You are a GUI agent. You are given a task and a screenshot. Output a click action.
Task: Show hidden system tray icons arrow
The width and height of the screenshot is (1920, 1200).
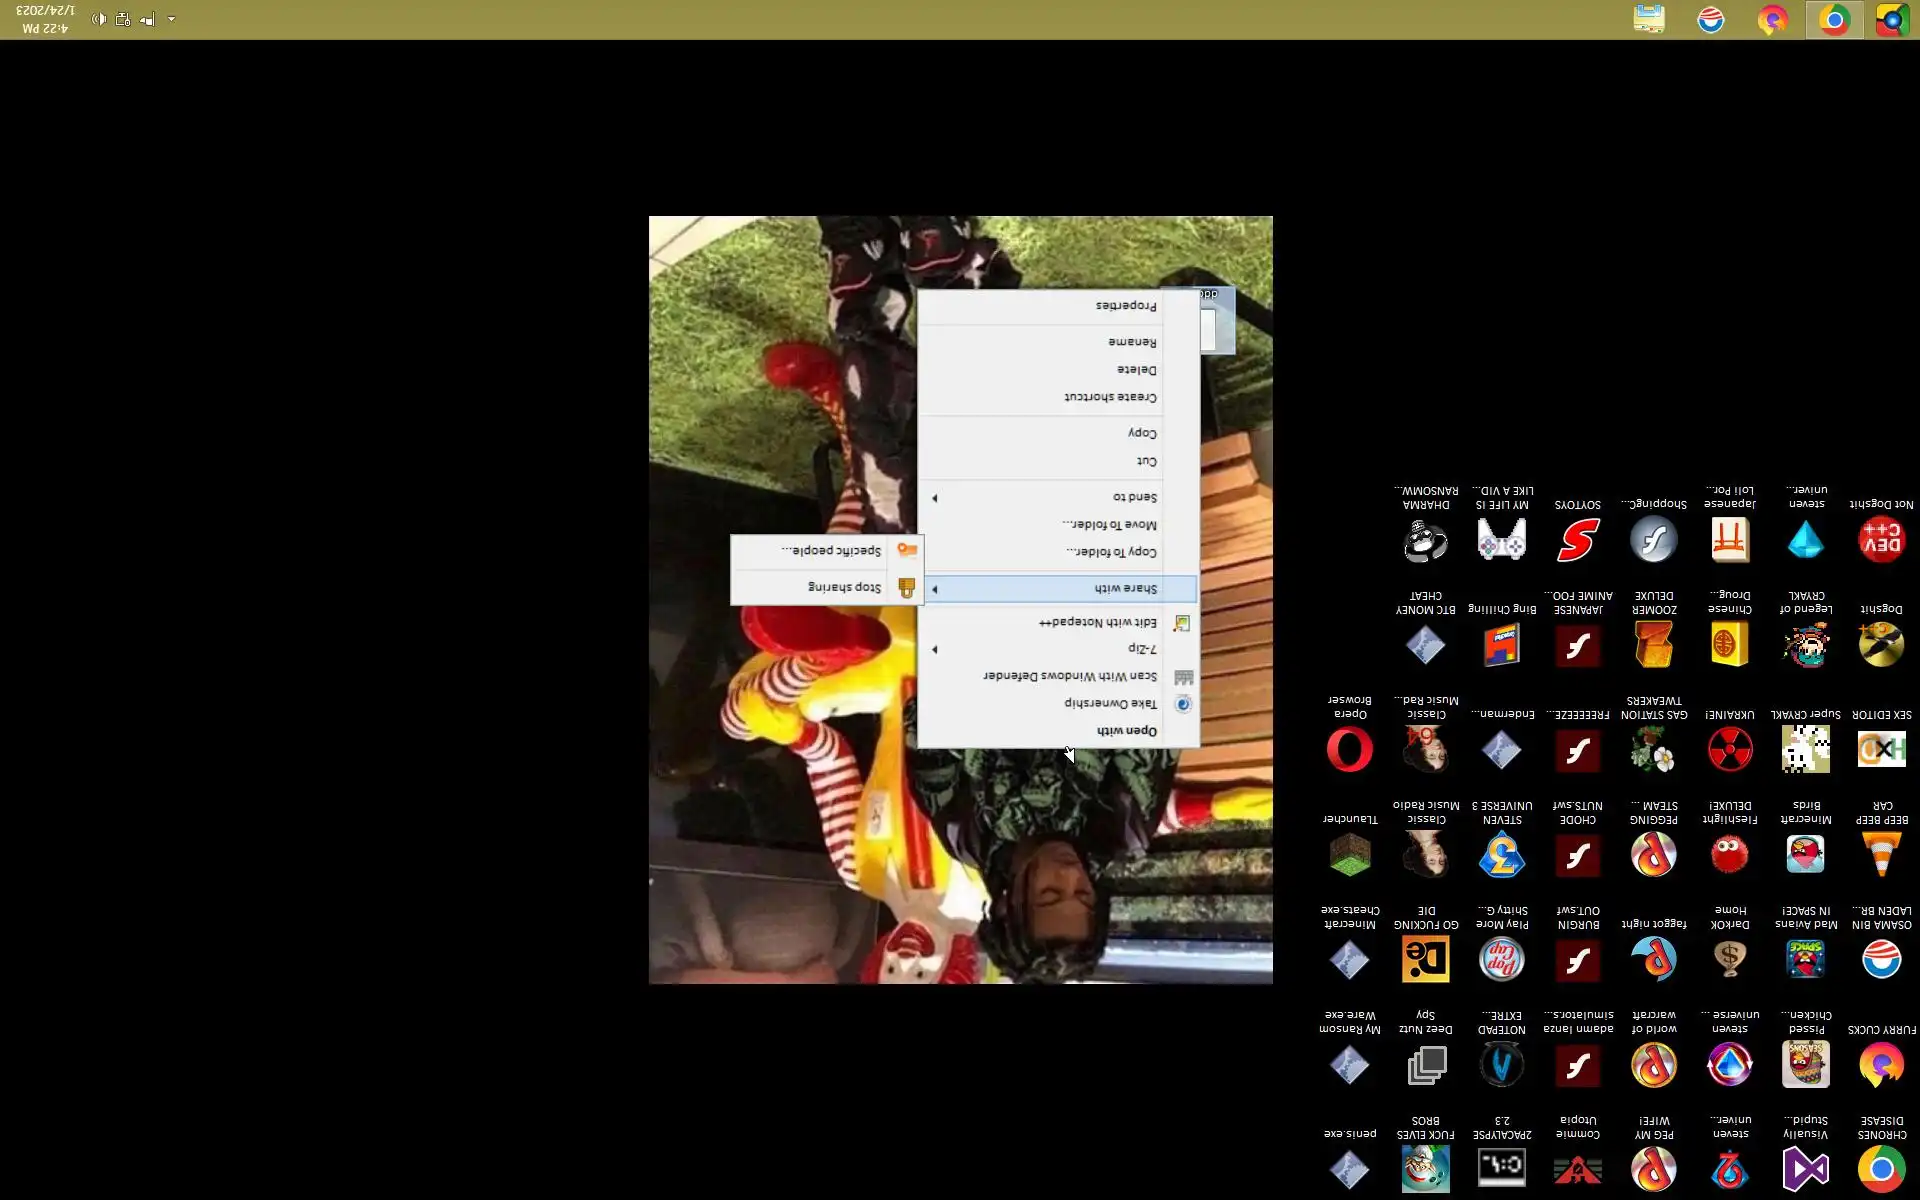171,19
